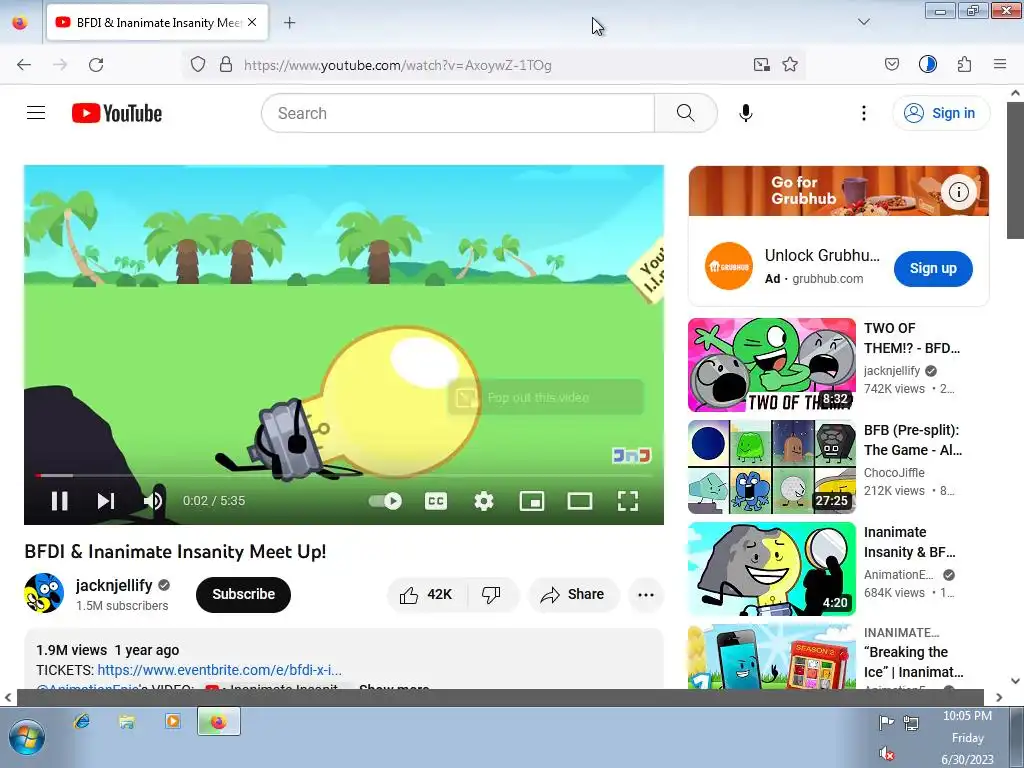The image size is (1024, 768).
Task: Focus the YouTube search box
Action: click(458, 113)
